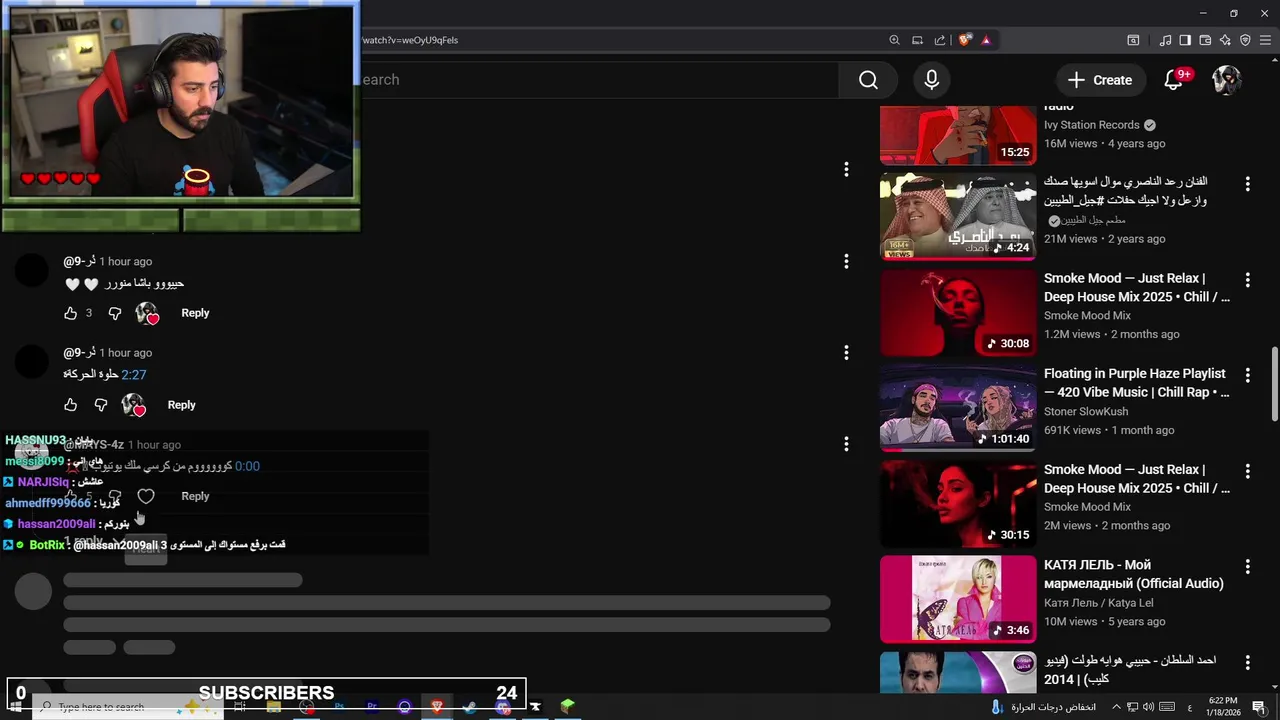The width and height of the screenshot is (1280, 720).
Task: Open options for the 30:15 Smoke Mood video
Action: [x=1247, y=470]
